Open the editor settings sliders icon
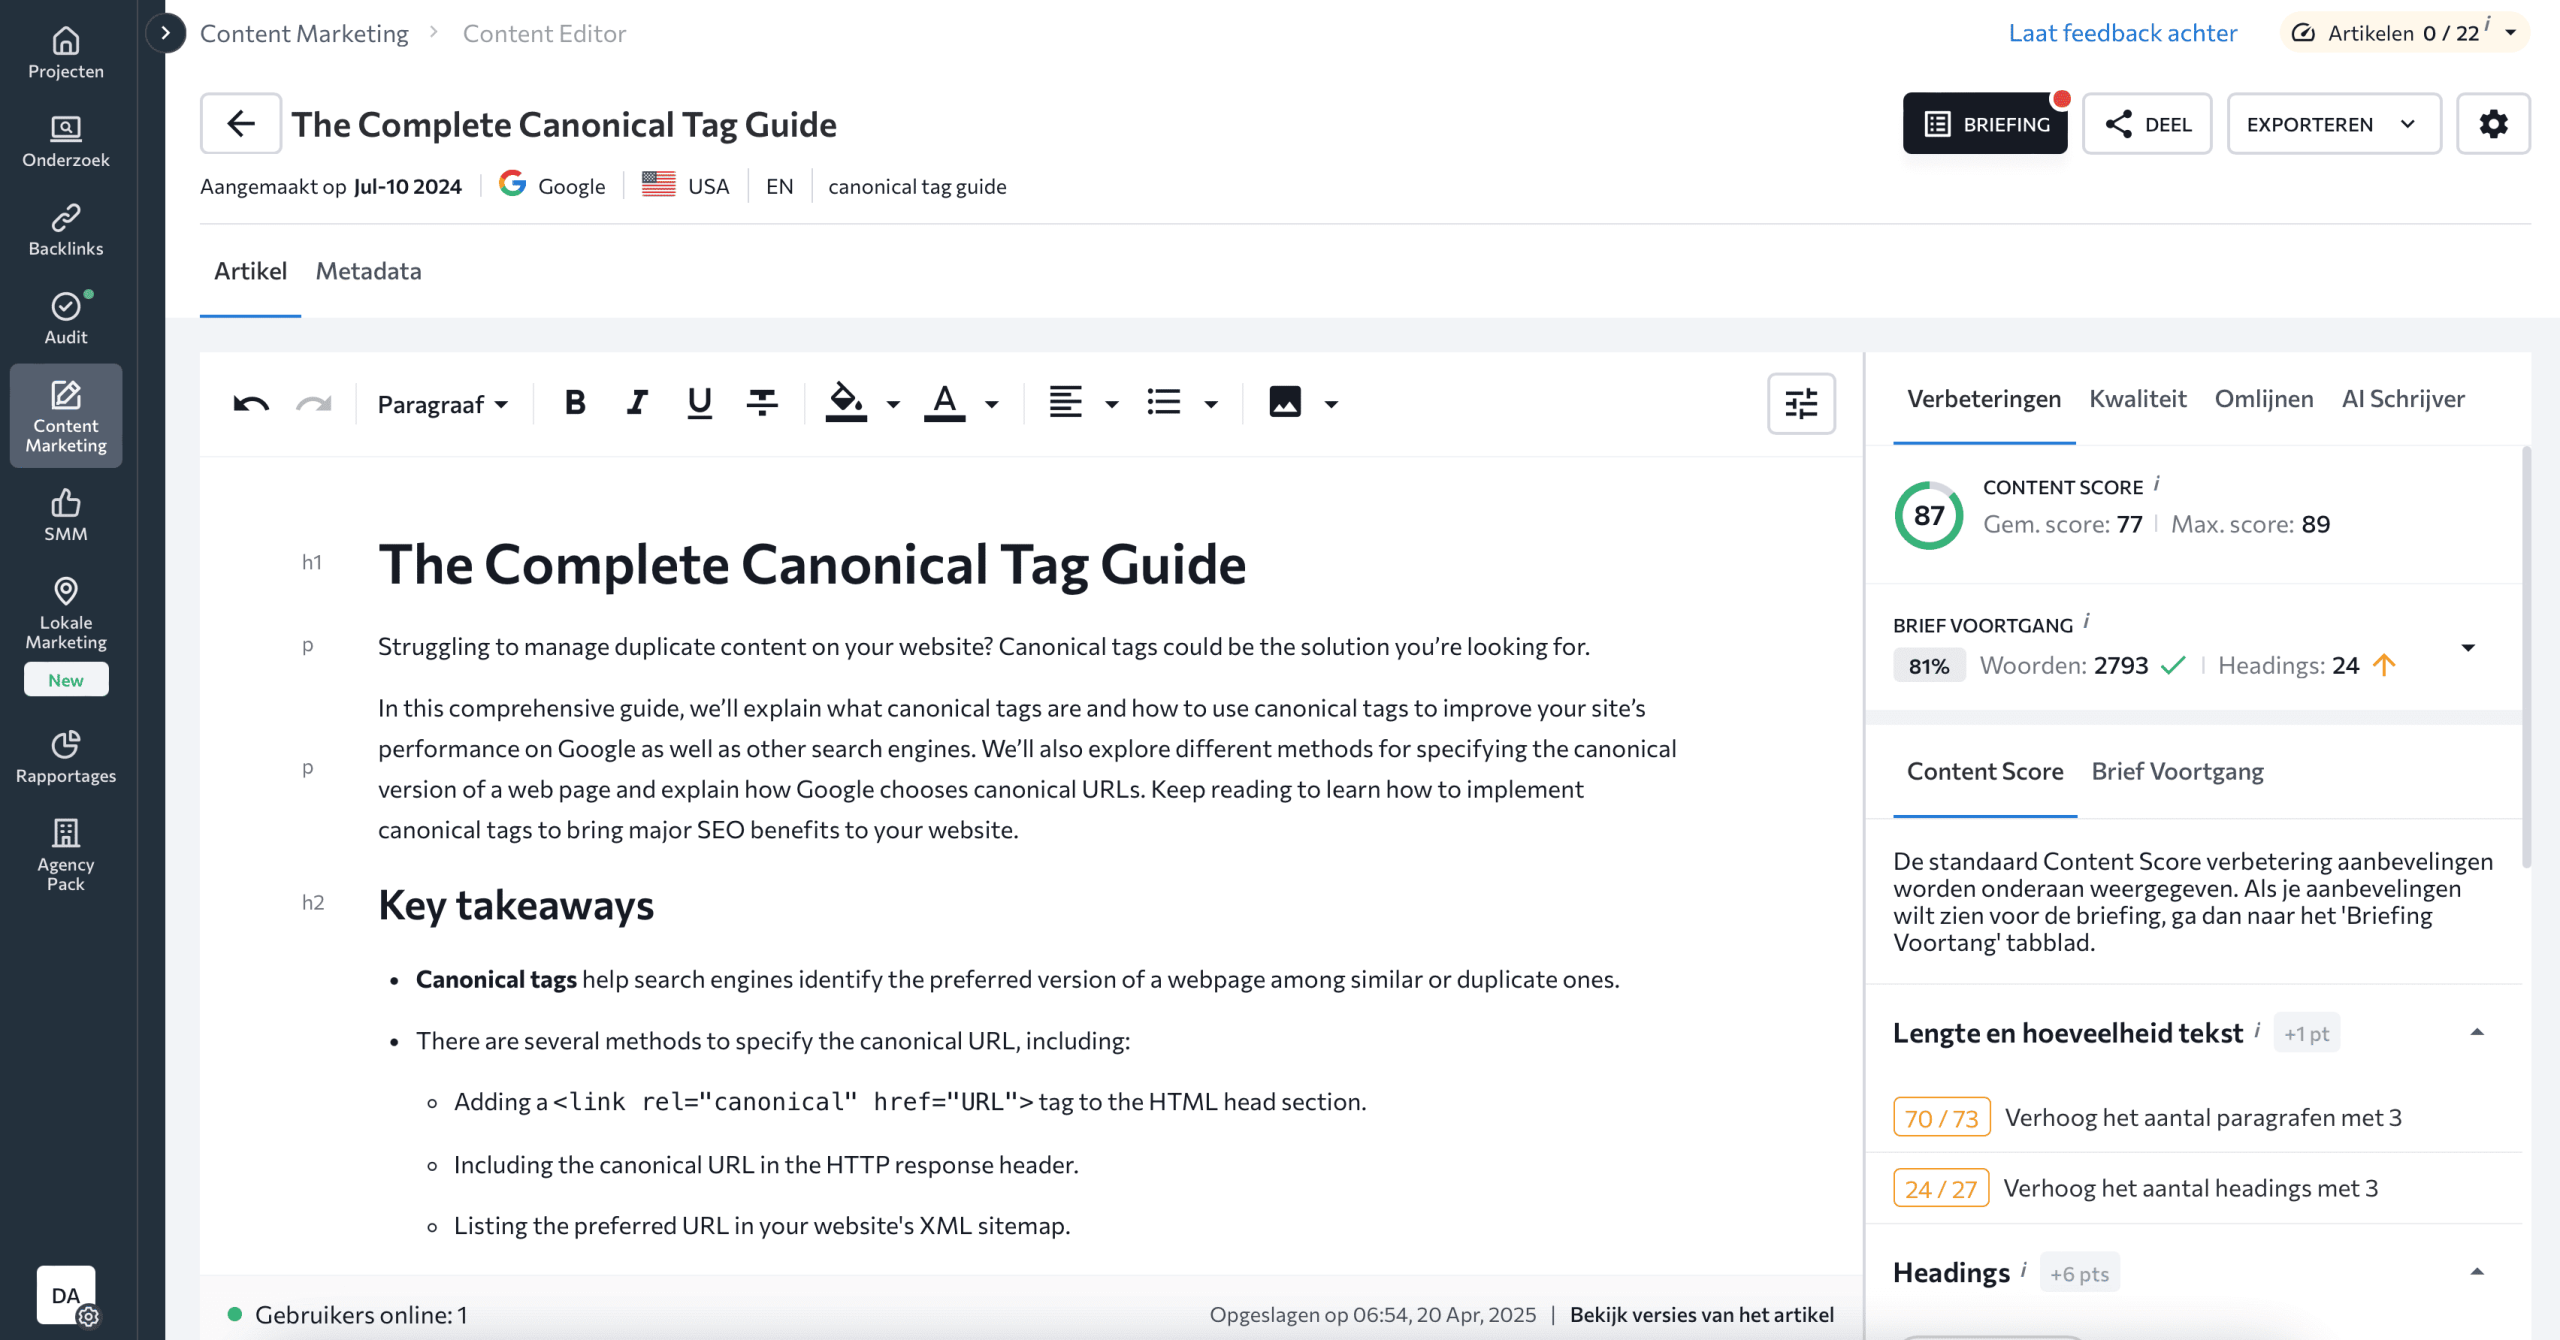Screen dimensions: 2560x1340 pyautogui.click(x=1801, y=403)
